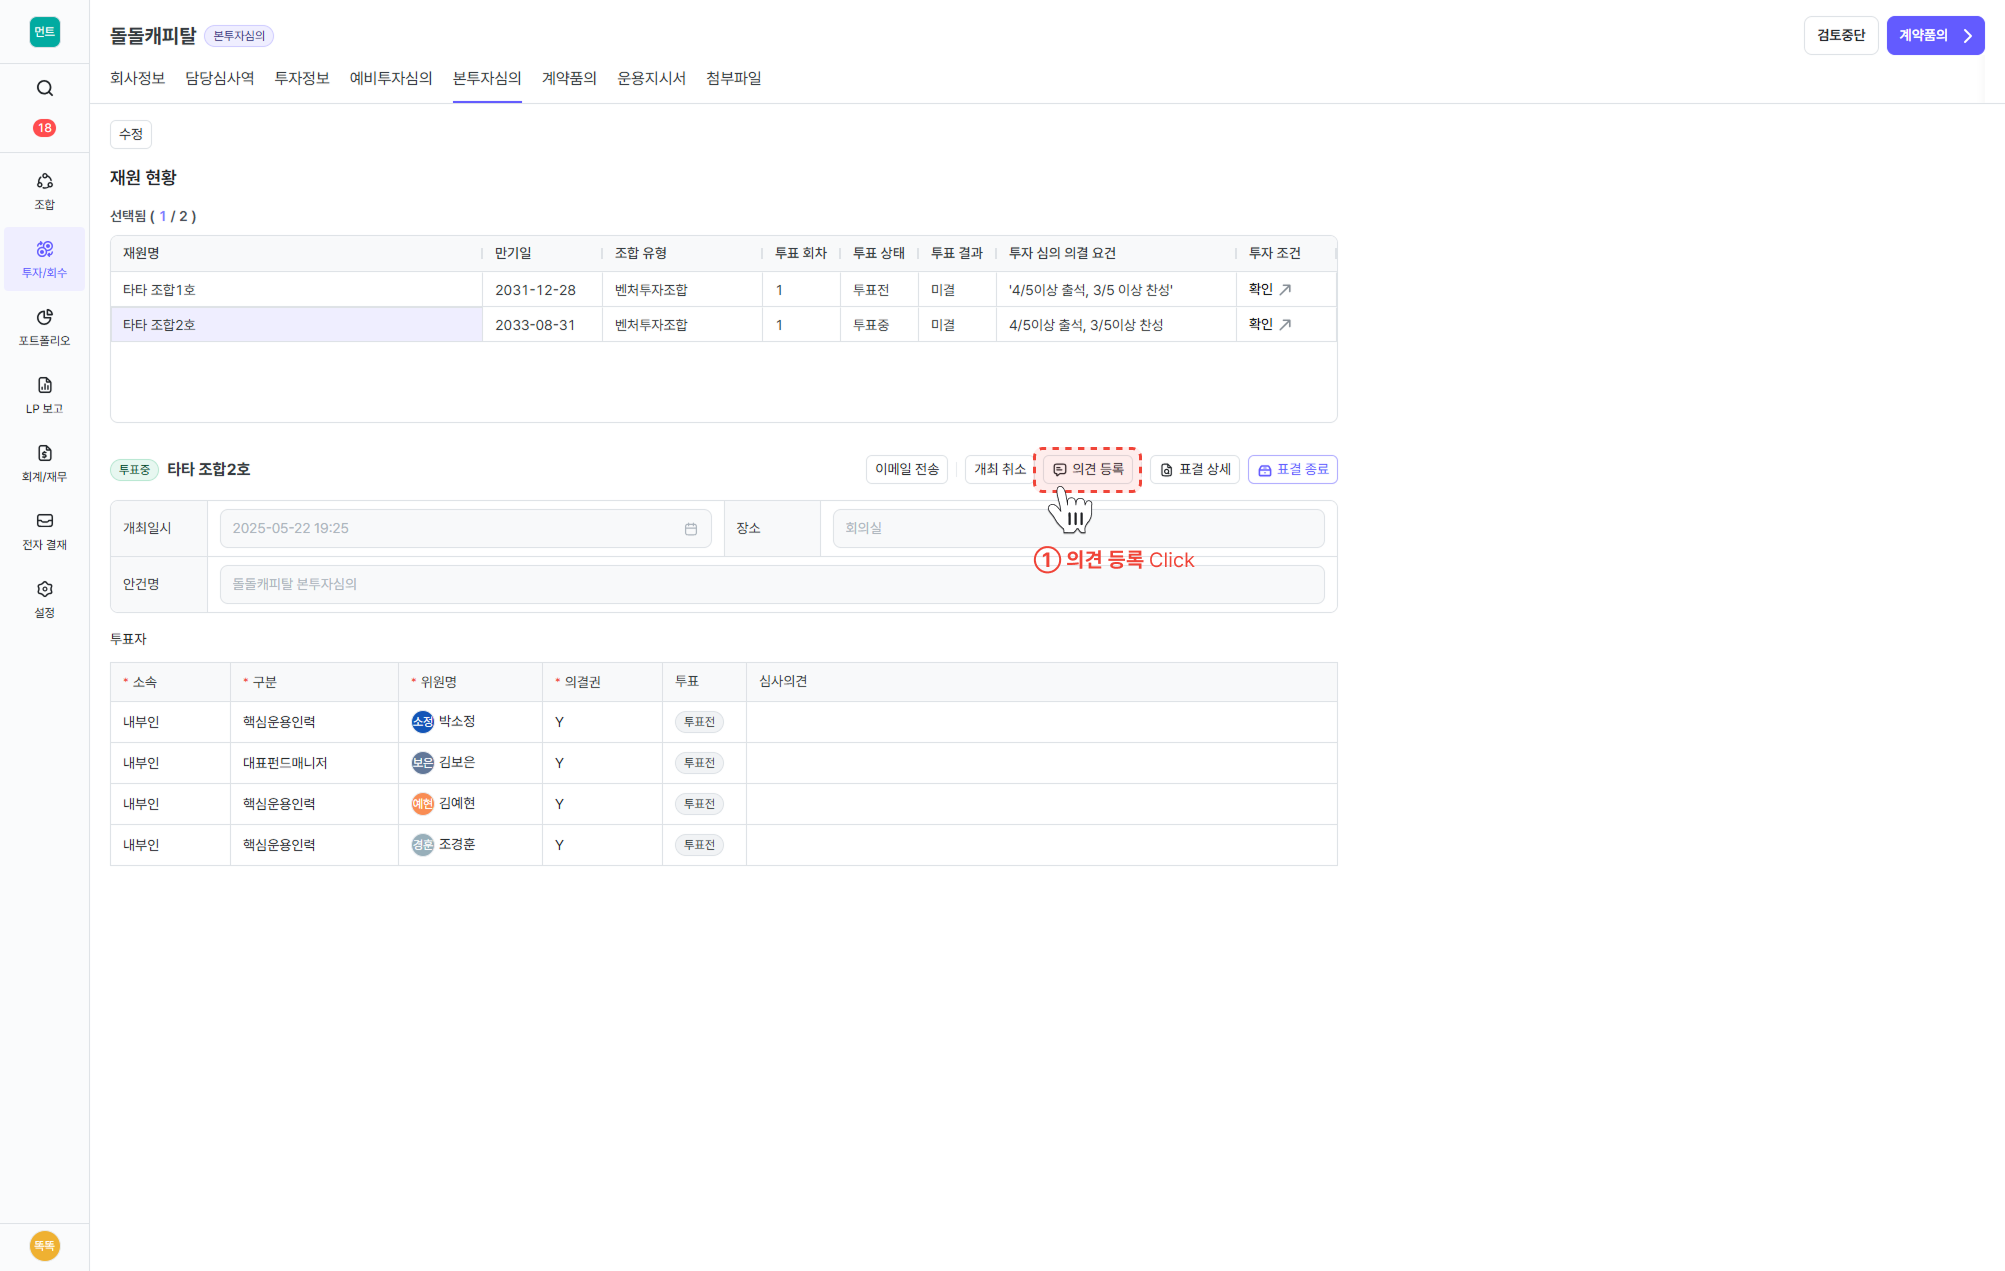Click the purple 계약품의 button
The width and height of the screenshot is (2005, 1271).
pyautogui.click(x=1935, y=35)
